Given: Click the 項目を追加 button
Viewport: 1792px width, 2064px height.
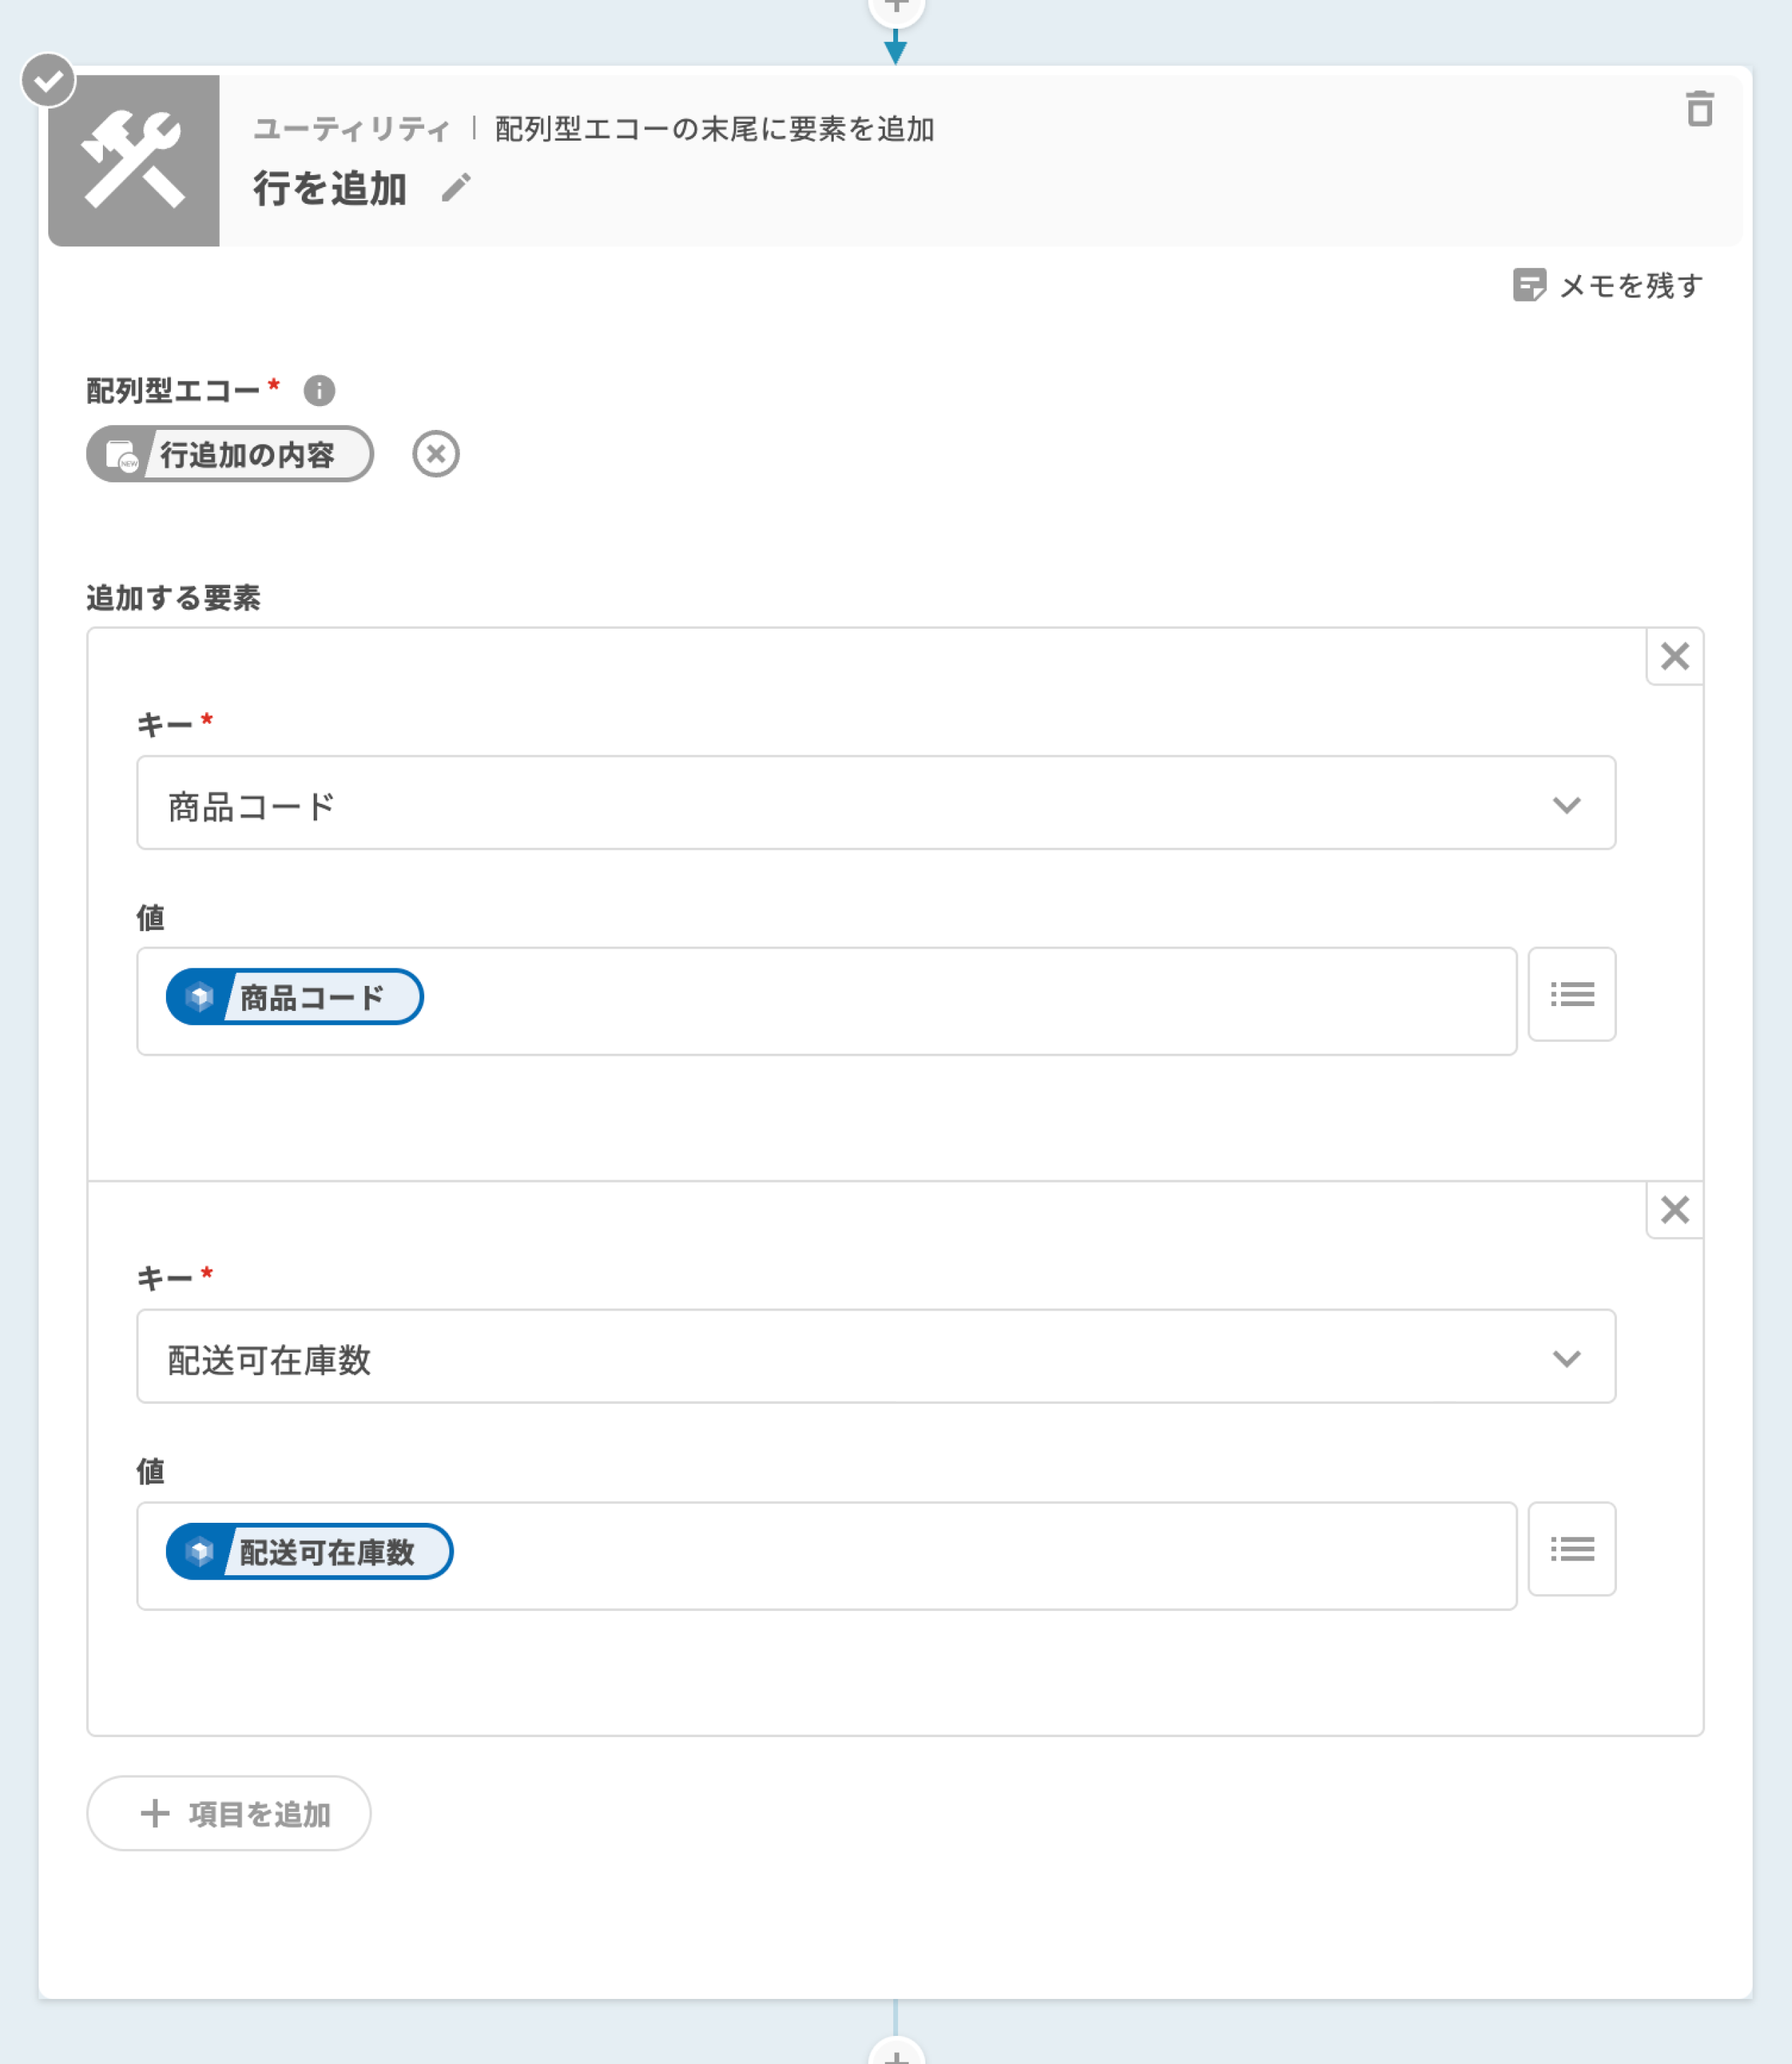Looking at the screenshot, I should (229, 1813).
